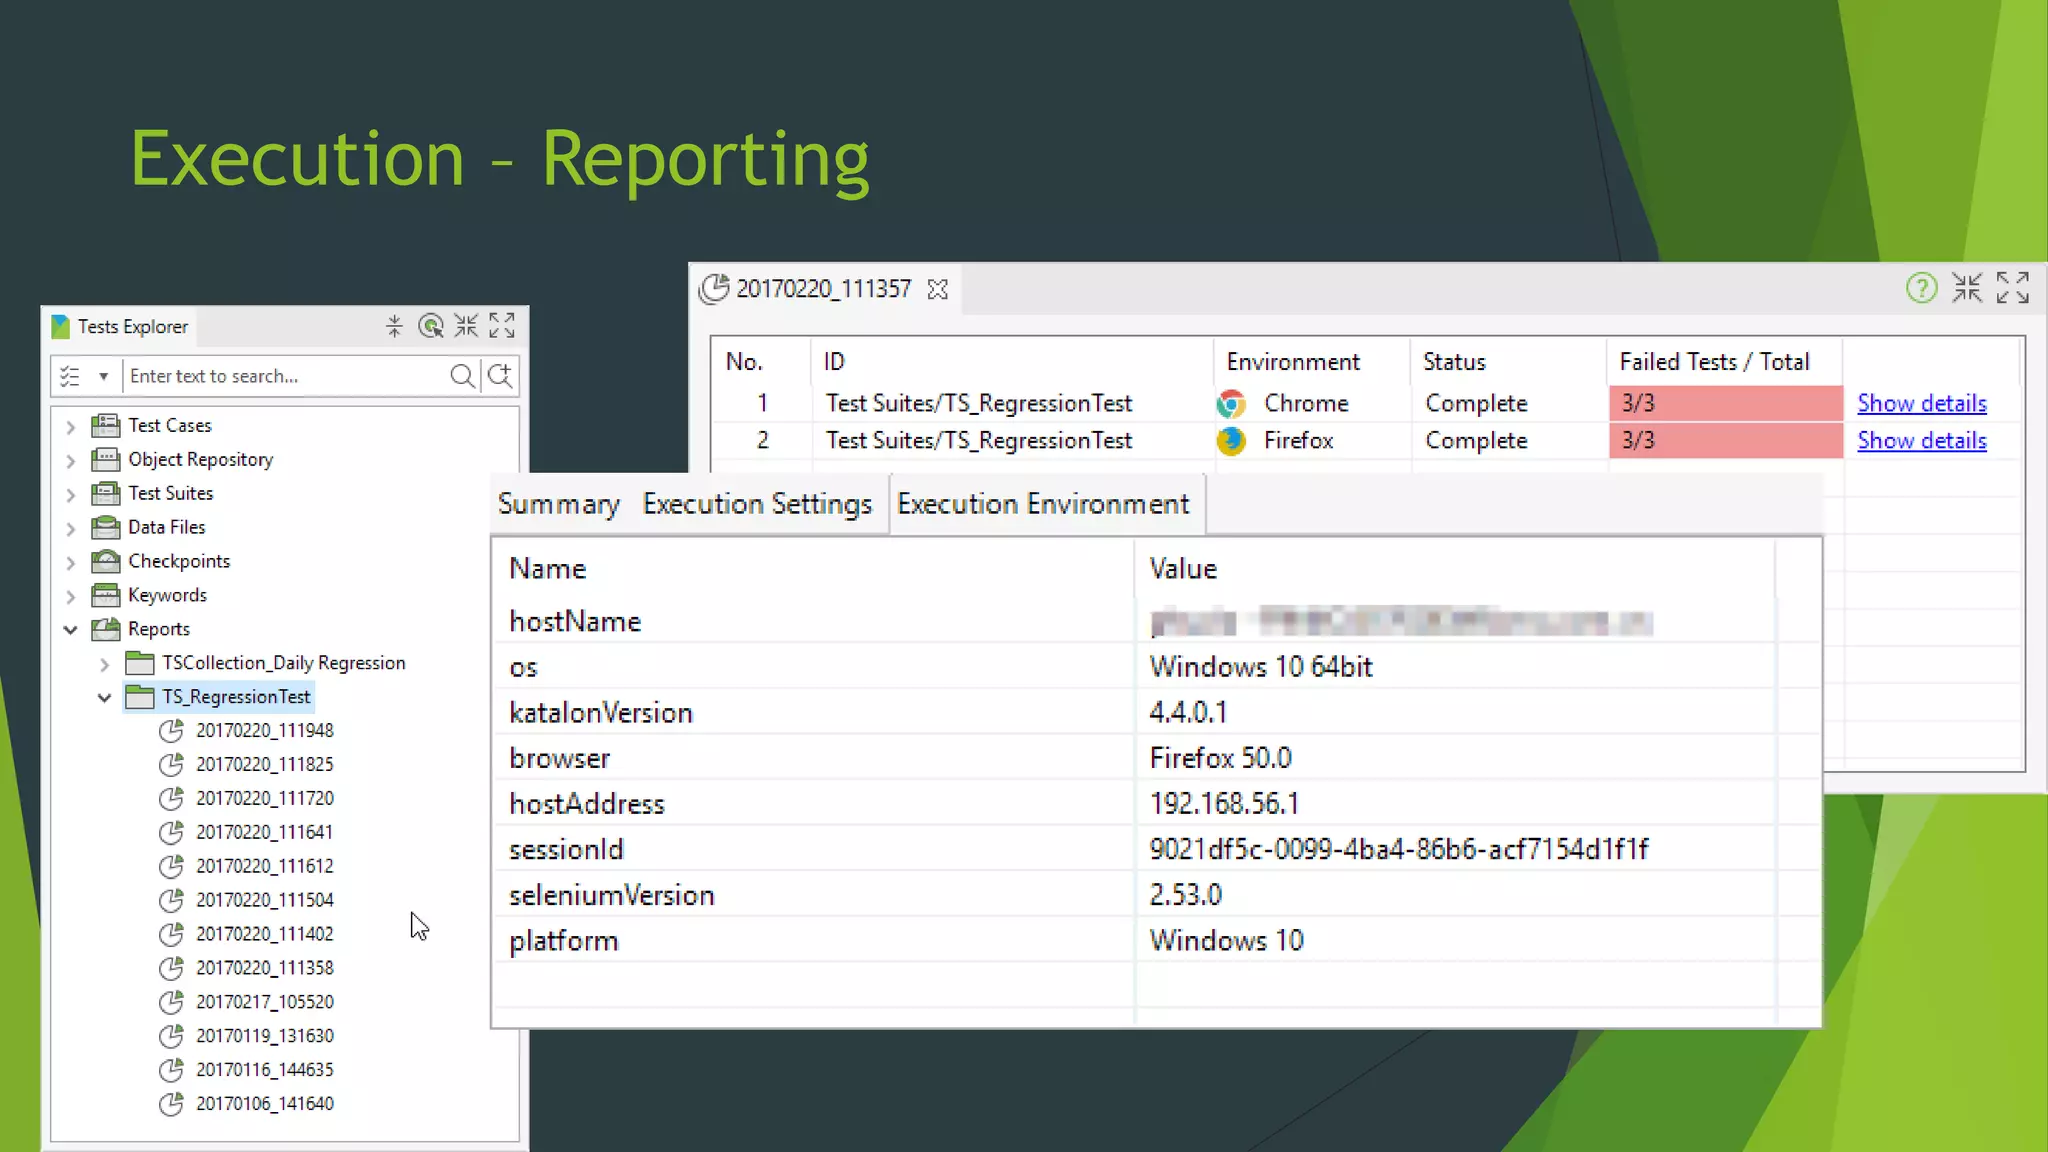2048x1152 pixels.
Task: Click the Firefox browser icon in Environment column
Action: pos(1231,441)
